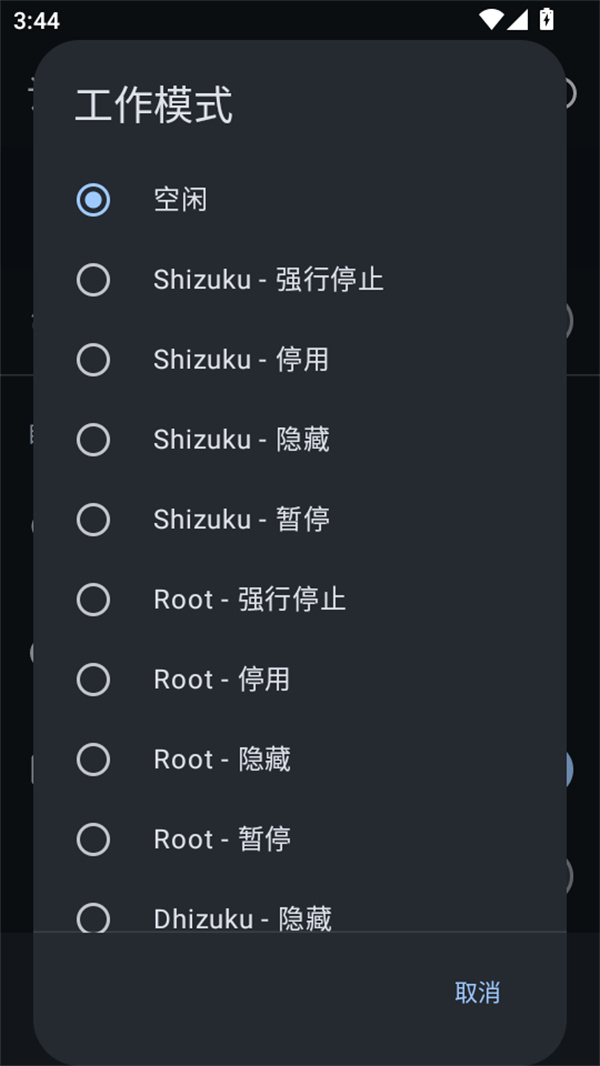
Task: Click the radio circle next to 空闲
Action: point(93,200)
